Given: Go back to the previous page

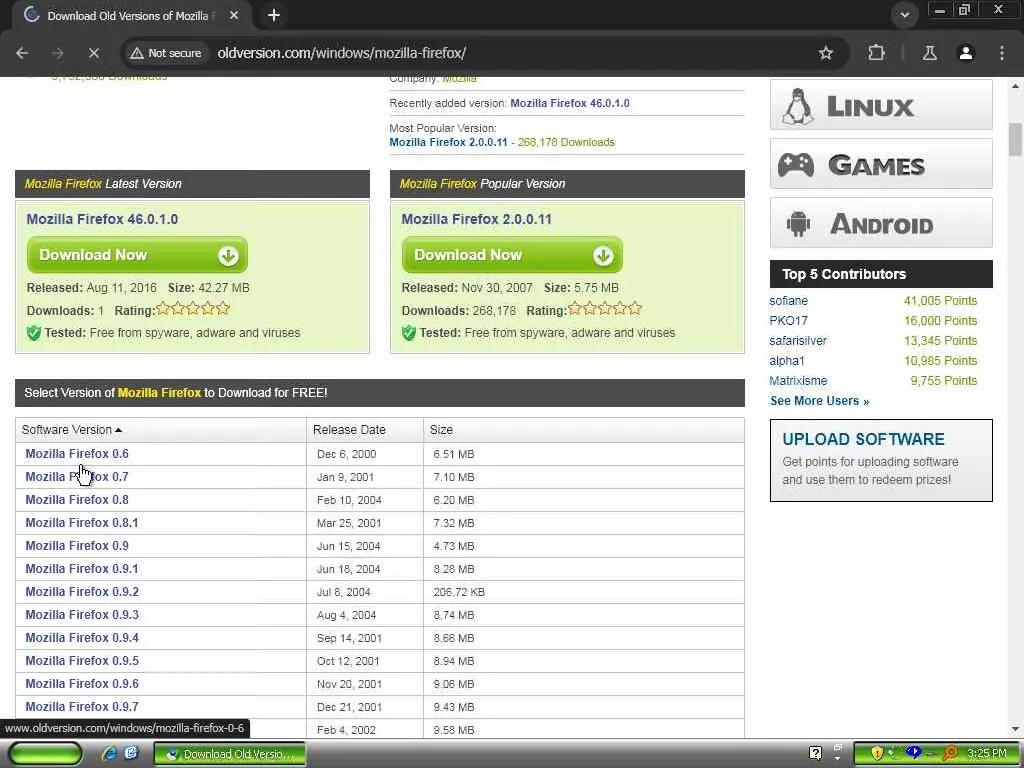Looking at the screenshot, I should click(x=22, y=53).
